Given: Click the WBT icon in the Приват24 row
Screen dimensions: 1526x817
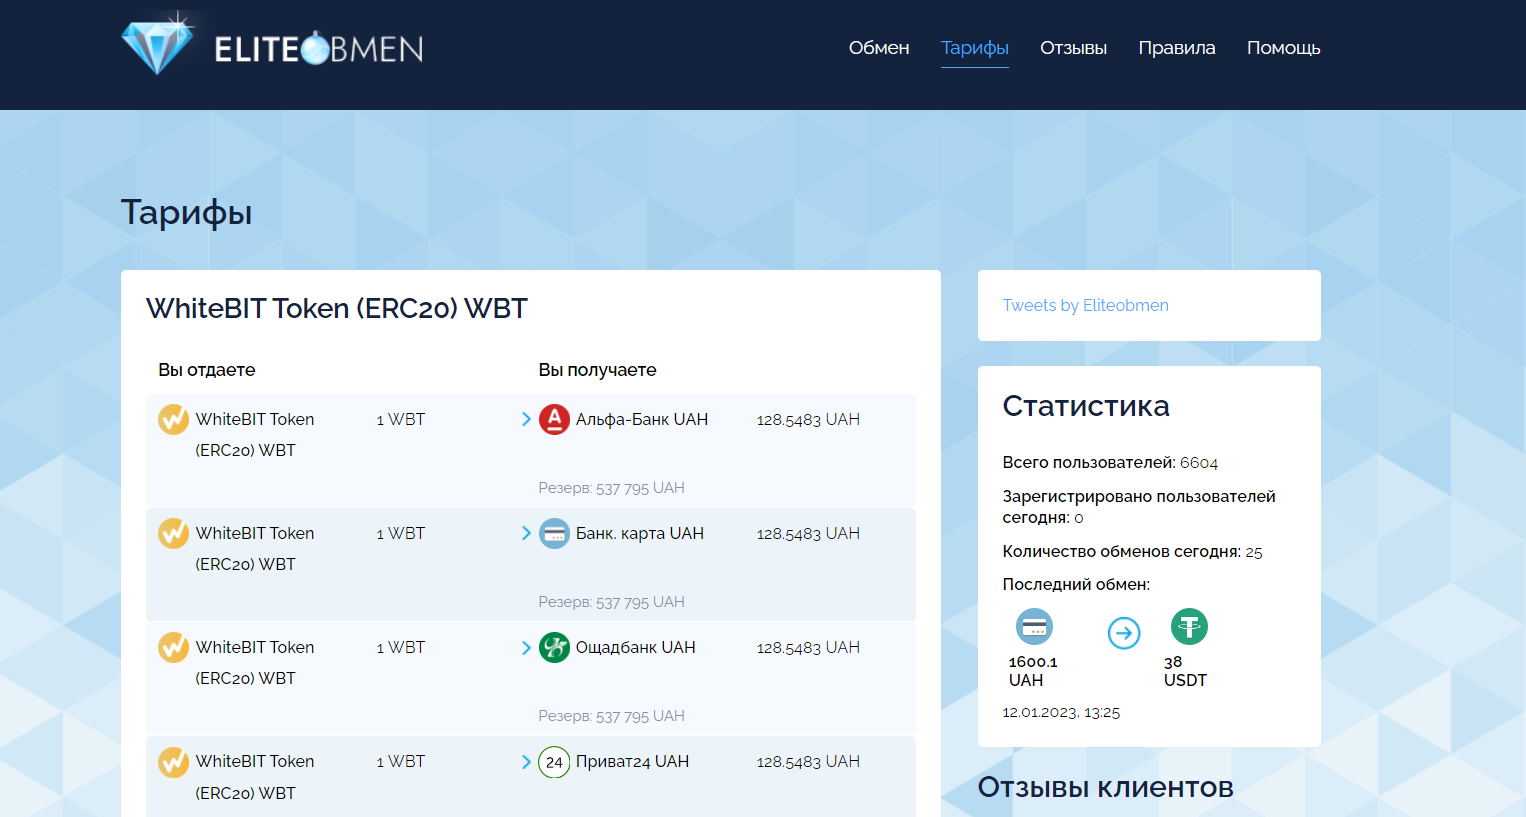Looking at the screenshot, I should tap(173, 762).
